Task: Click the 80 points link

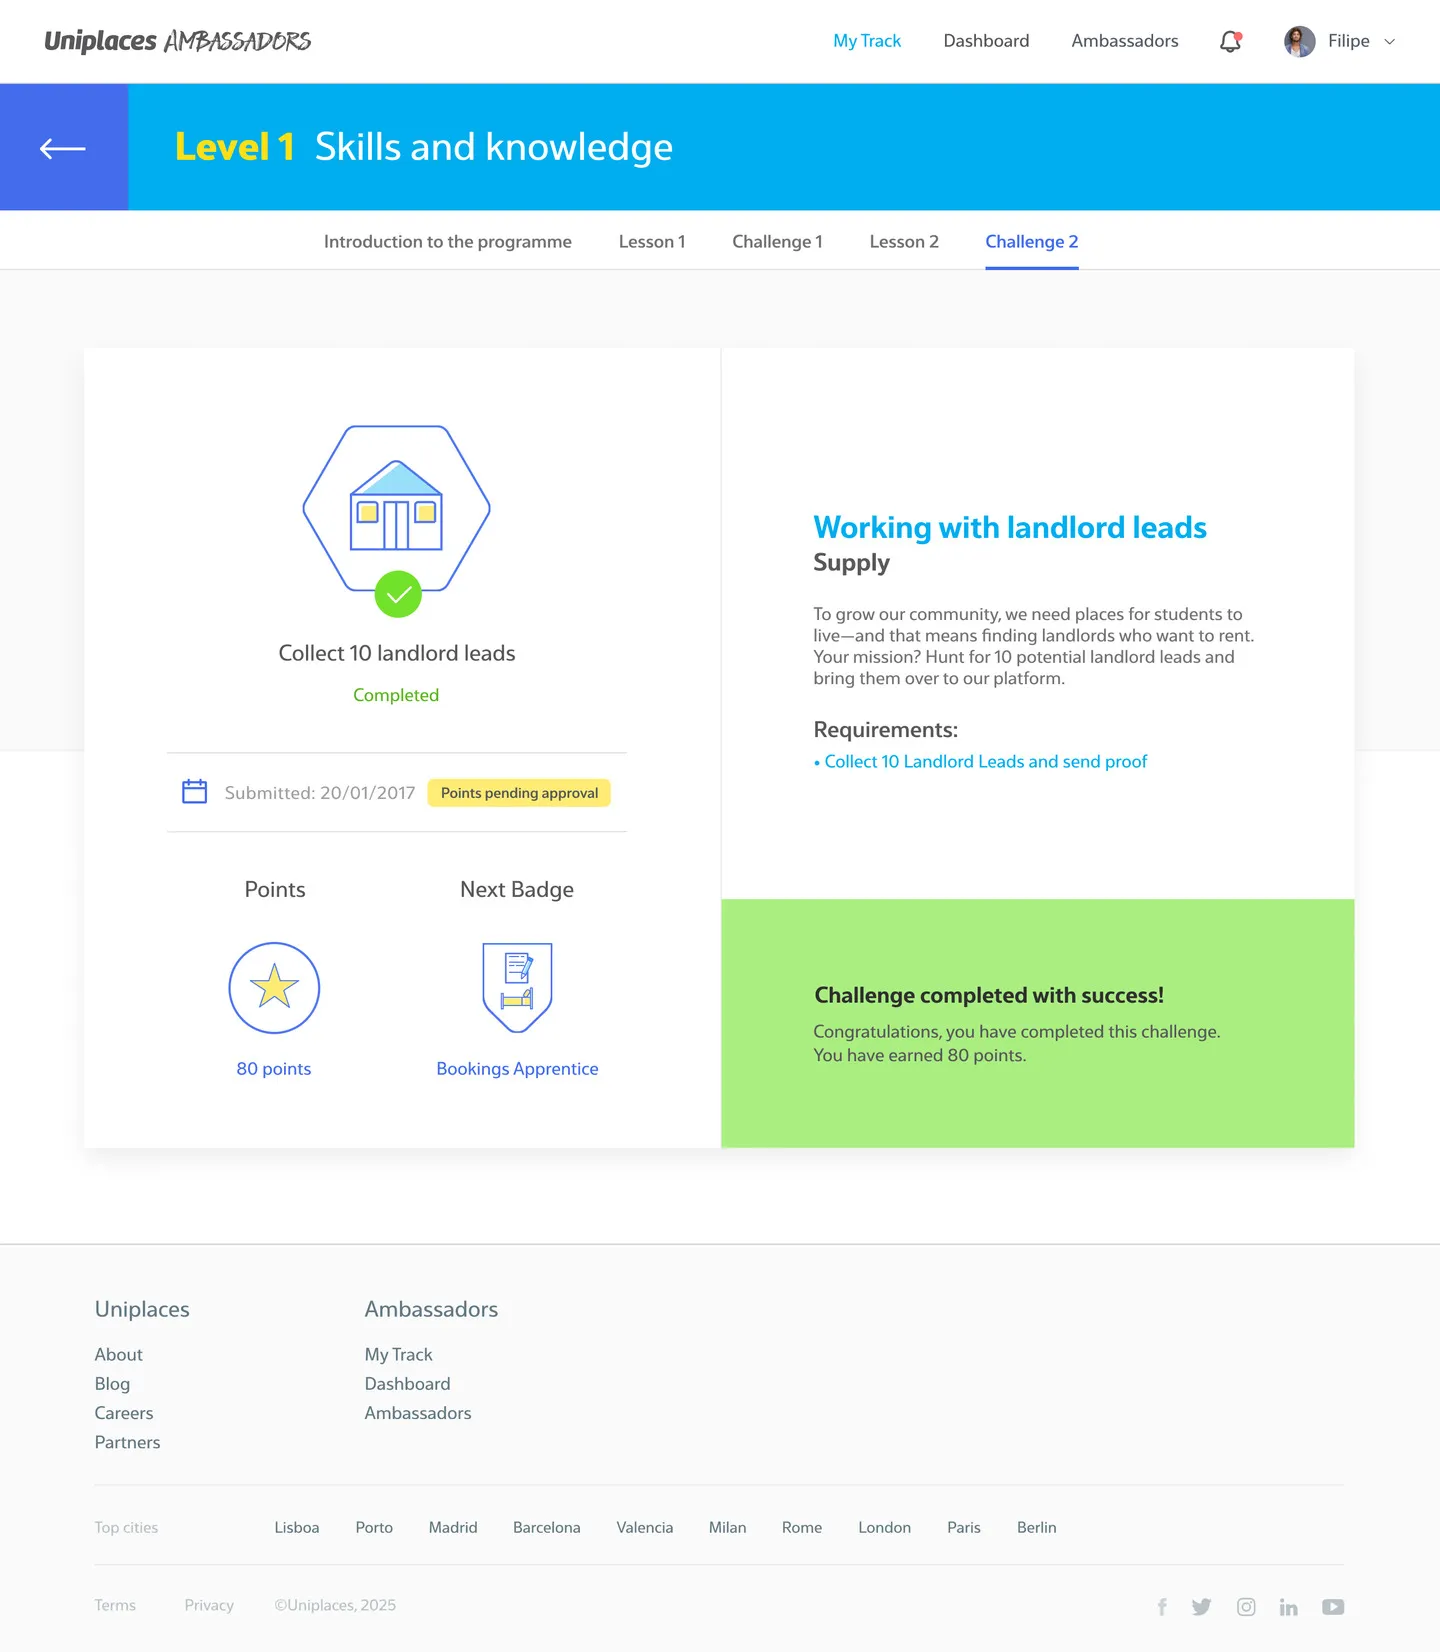Action: point(274,1069)
